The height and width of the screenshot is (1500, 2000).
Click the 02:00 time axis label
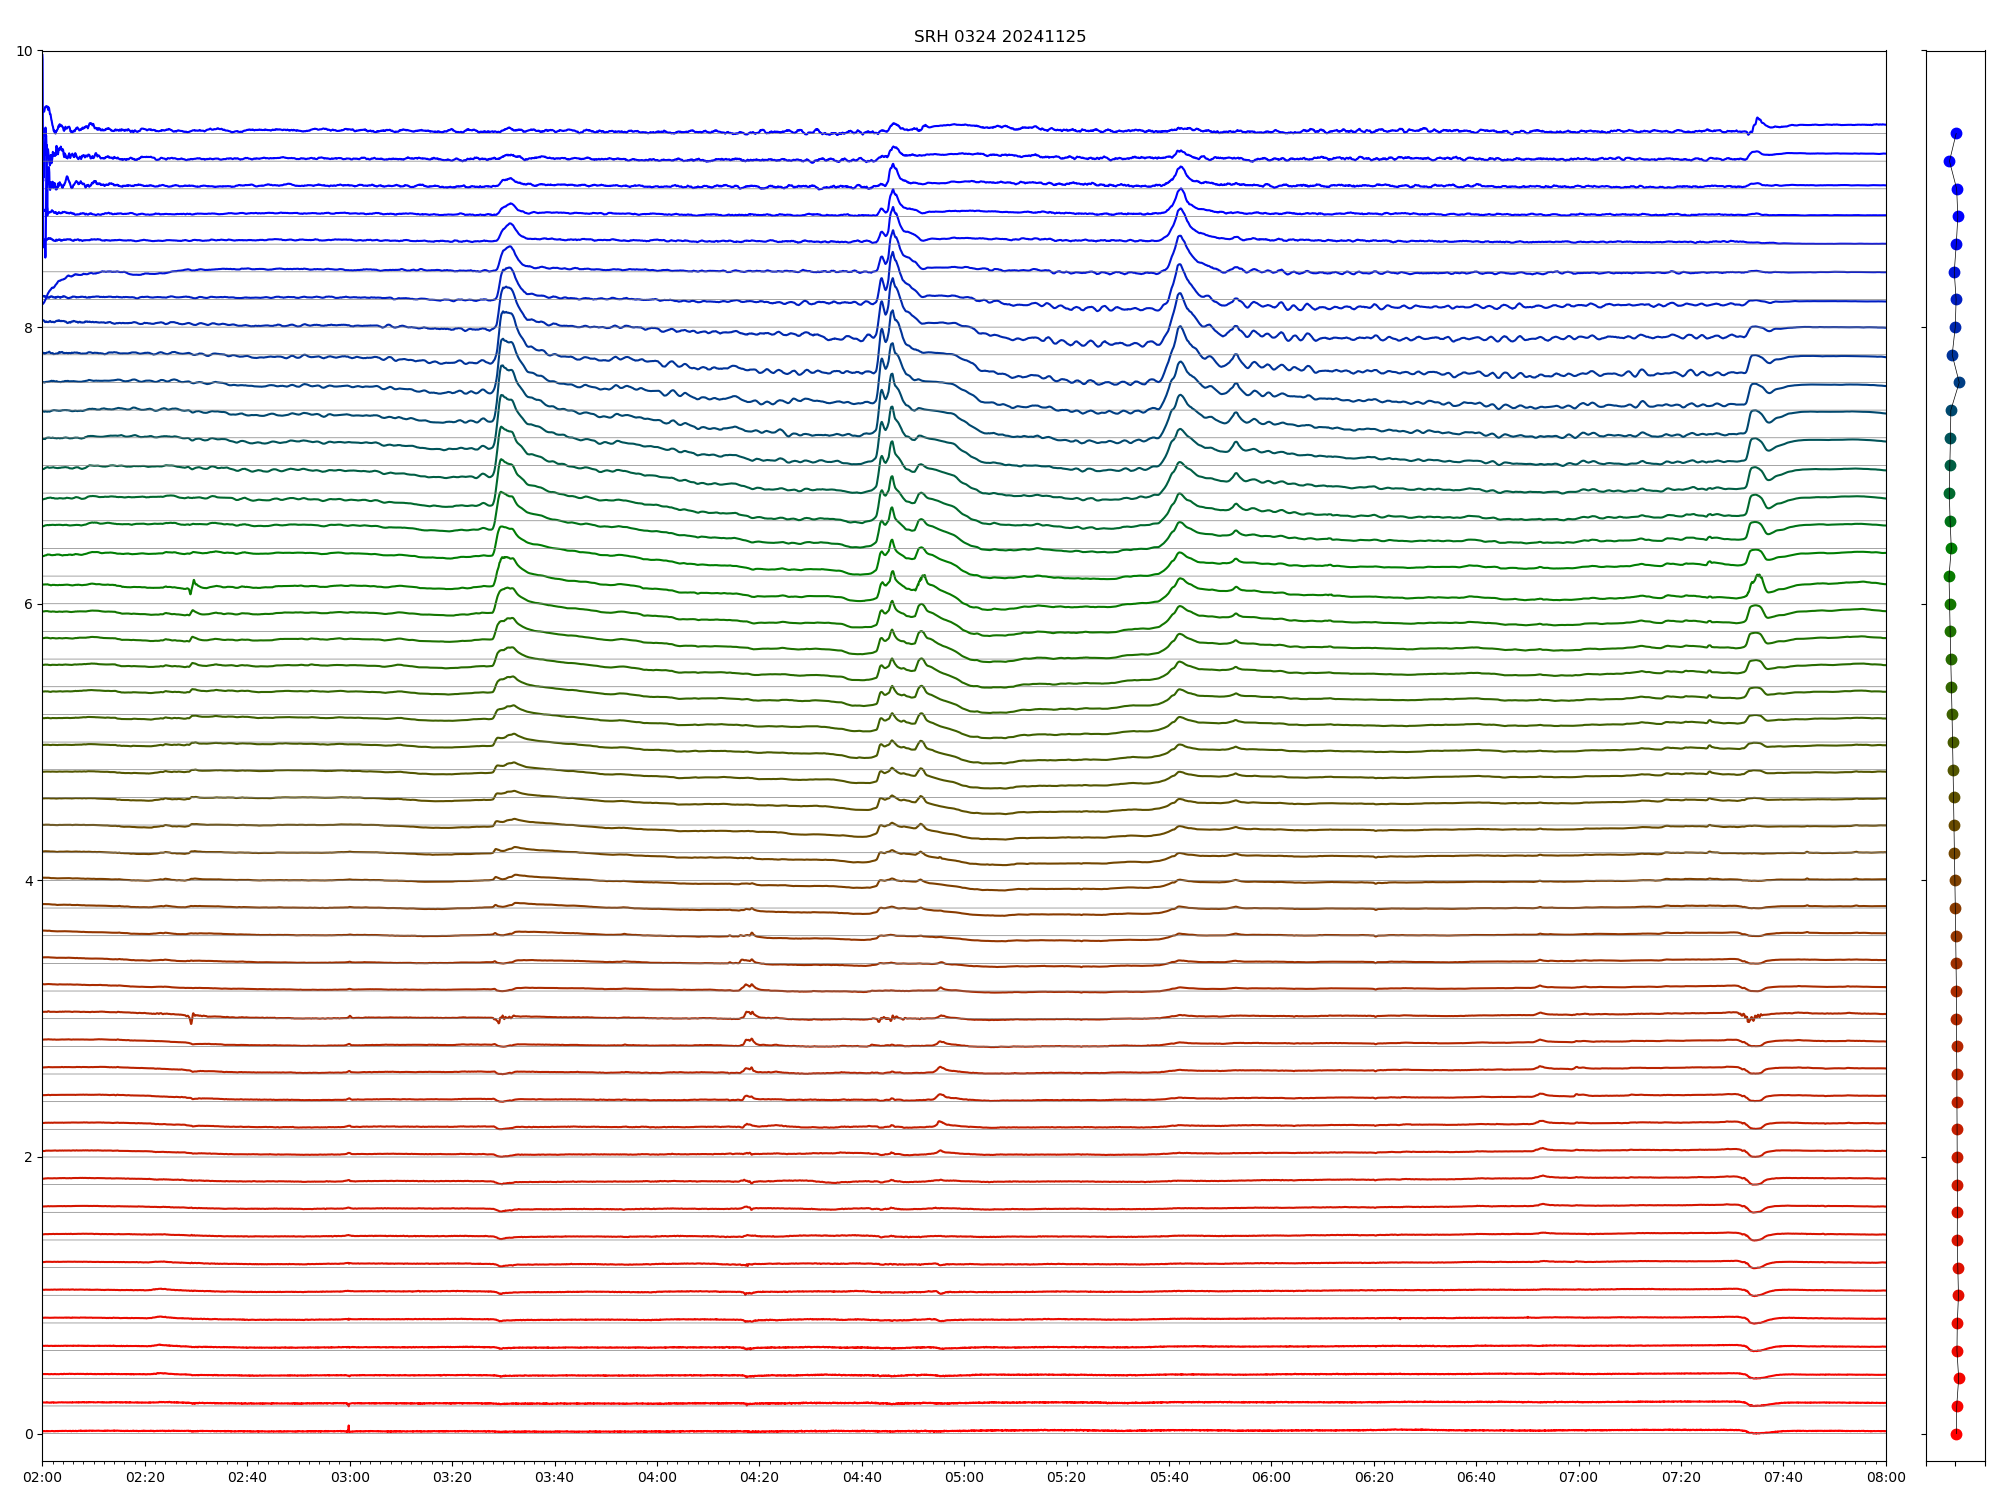pos(42,1477)
